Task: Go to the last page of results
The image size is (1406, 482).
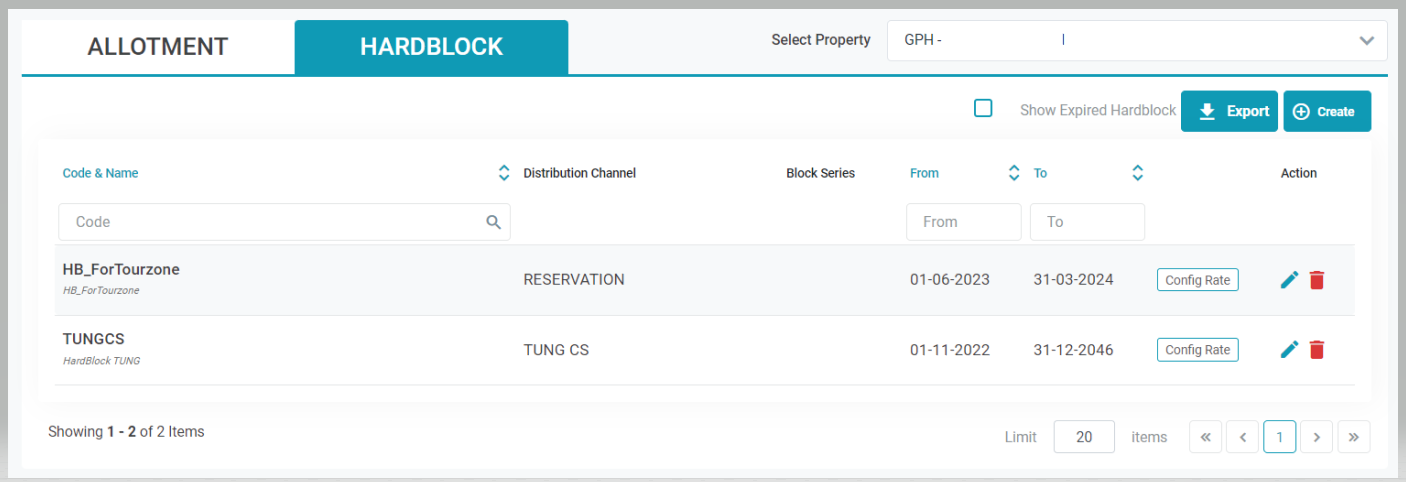Action: click(1353, 437)
